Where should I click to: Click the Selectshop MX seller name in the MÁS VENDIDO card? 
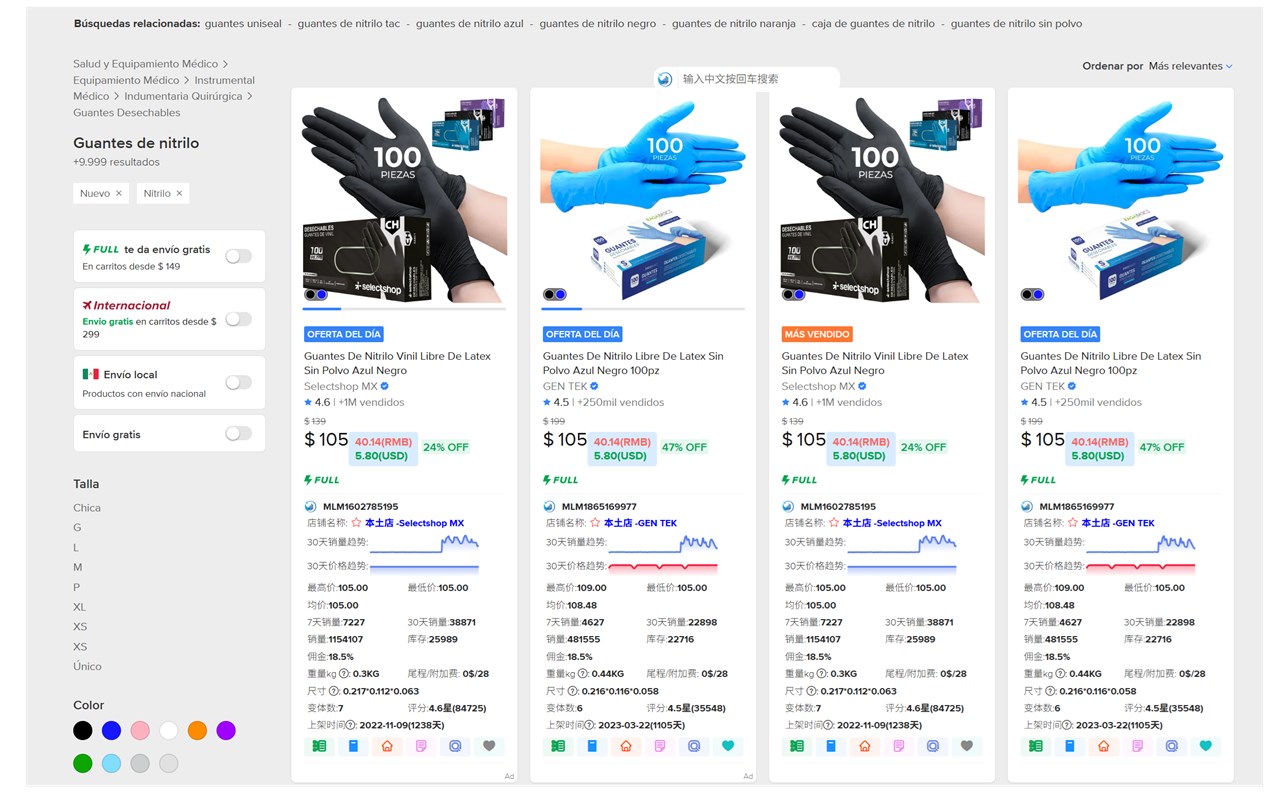point(818,386)
